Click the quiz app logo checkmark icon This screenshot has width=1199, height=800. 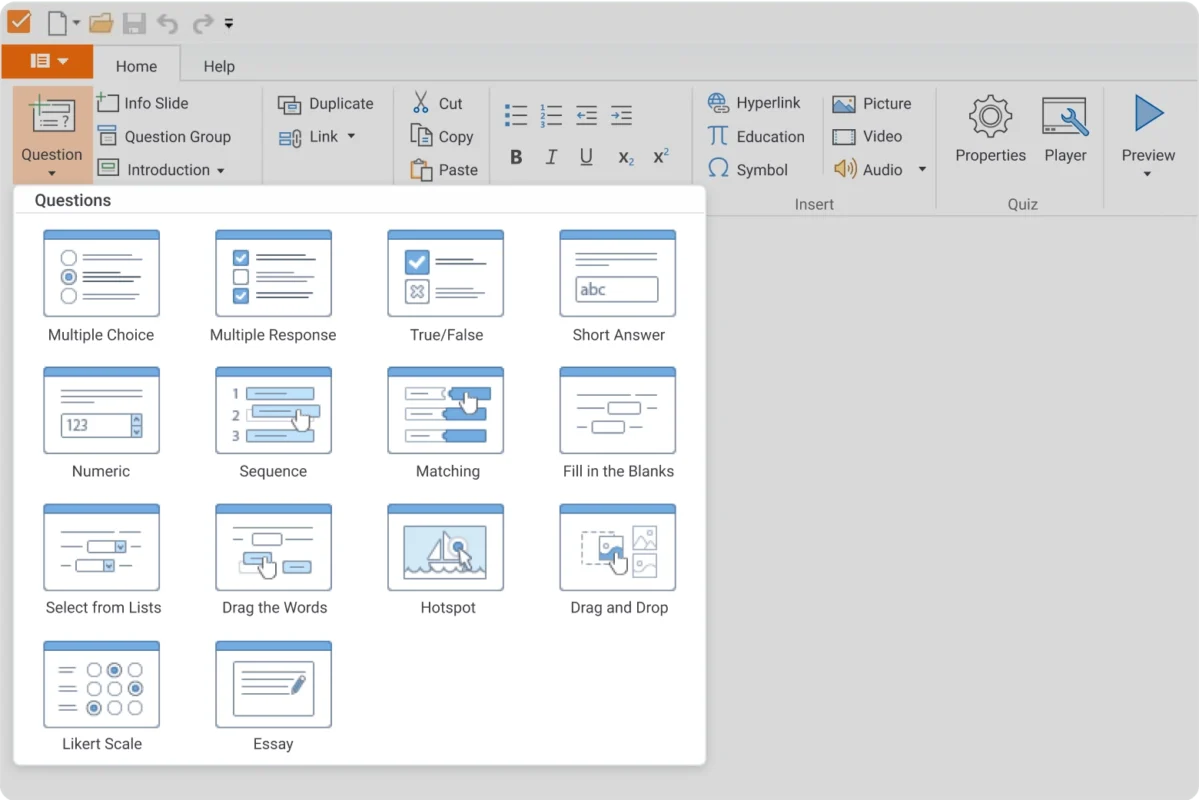(19, 22)
